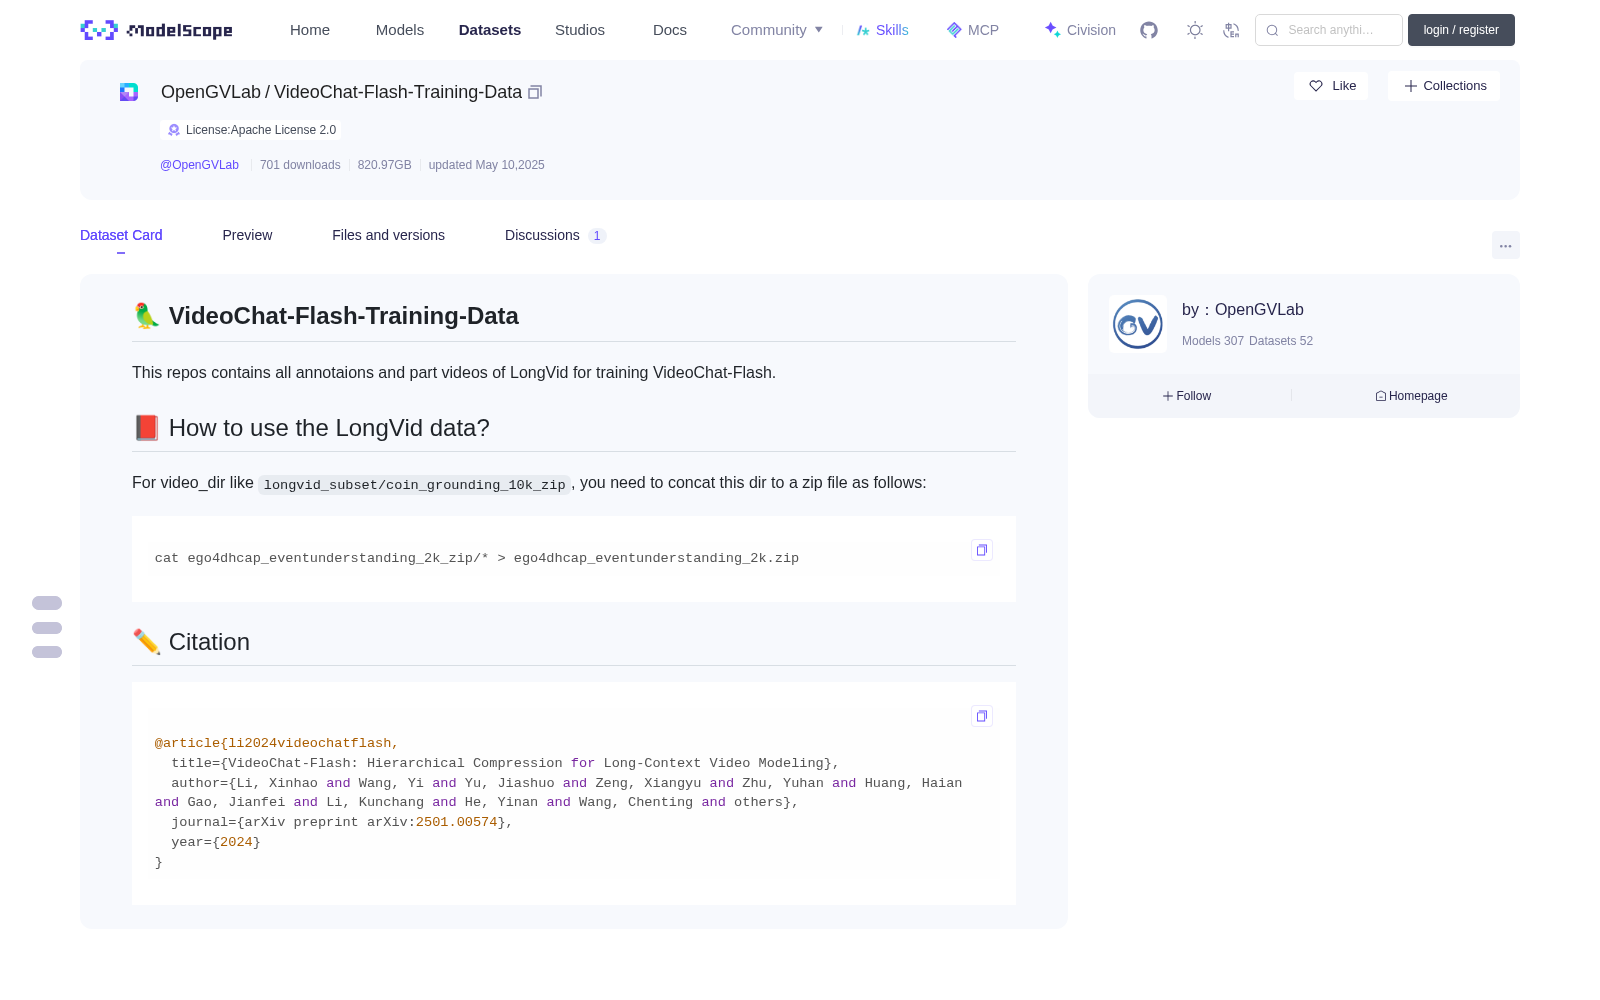Click the middle pill in left floating outline
1600x1000 pixels.
[47, 628]
